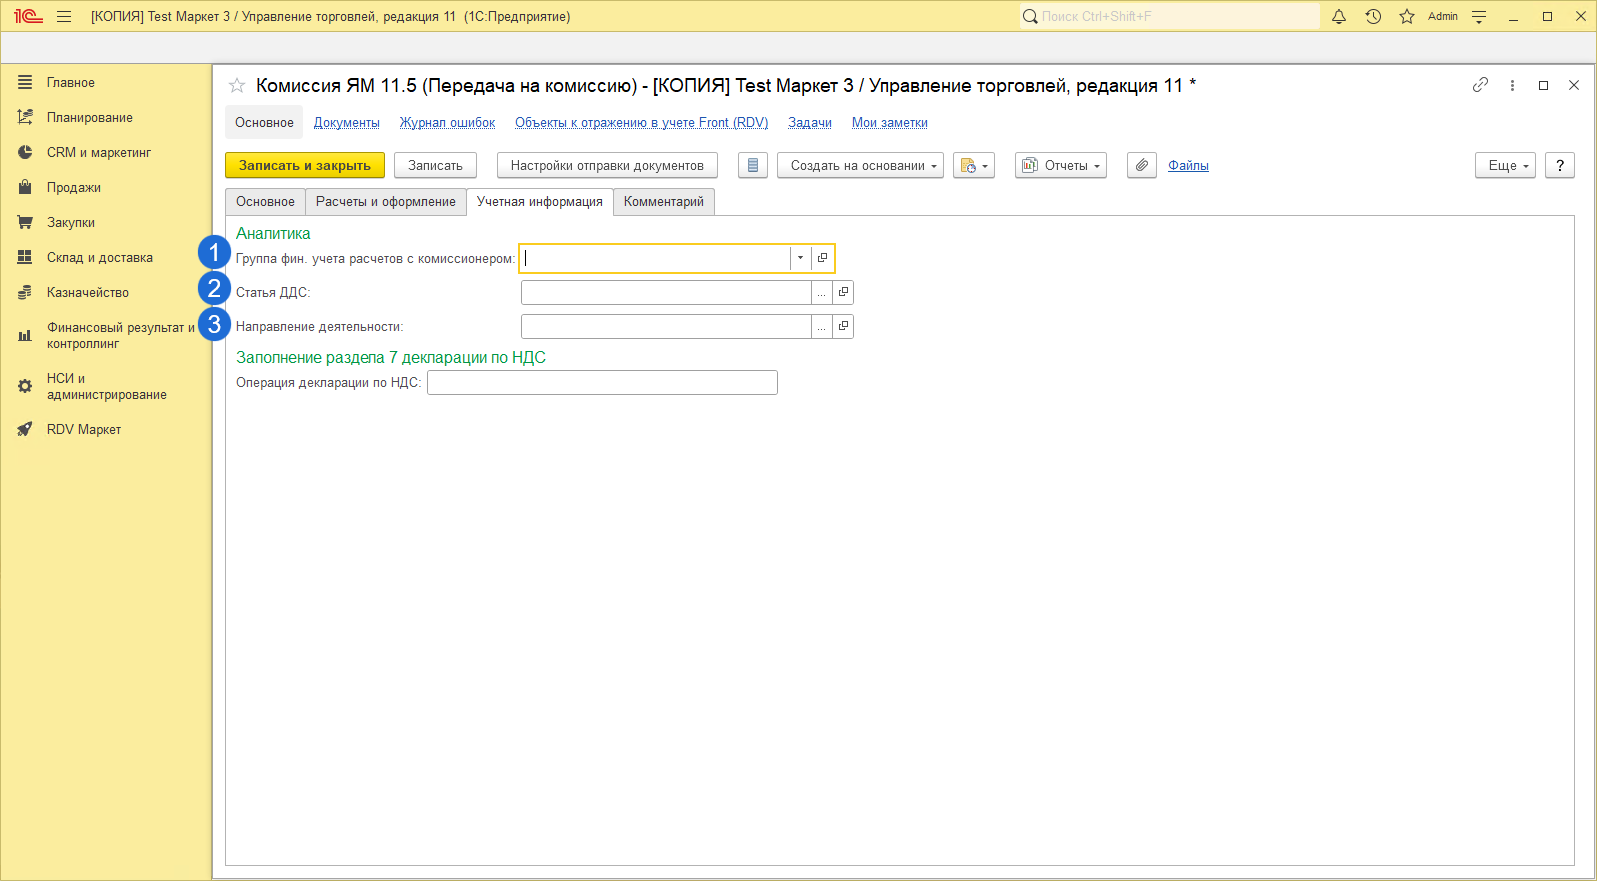Focus the Статья ДДС input field
Screen dimensions: 1597x881
(x=666, y=293)
